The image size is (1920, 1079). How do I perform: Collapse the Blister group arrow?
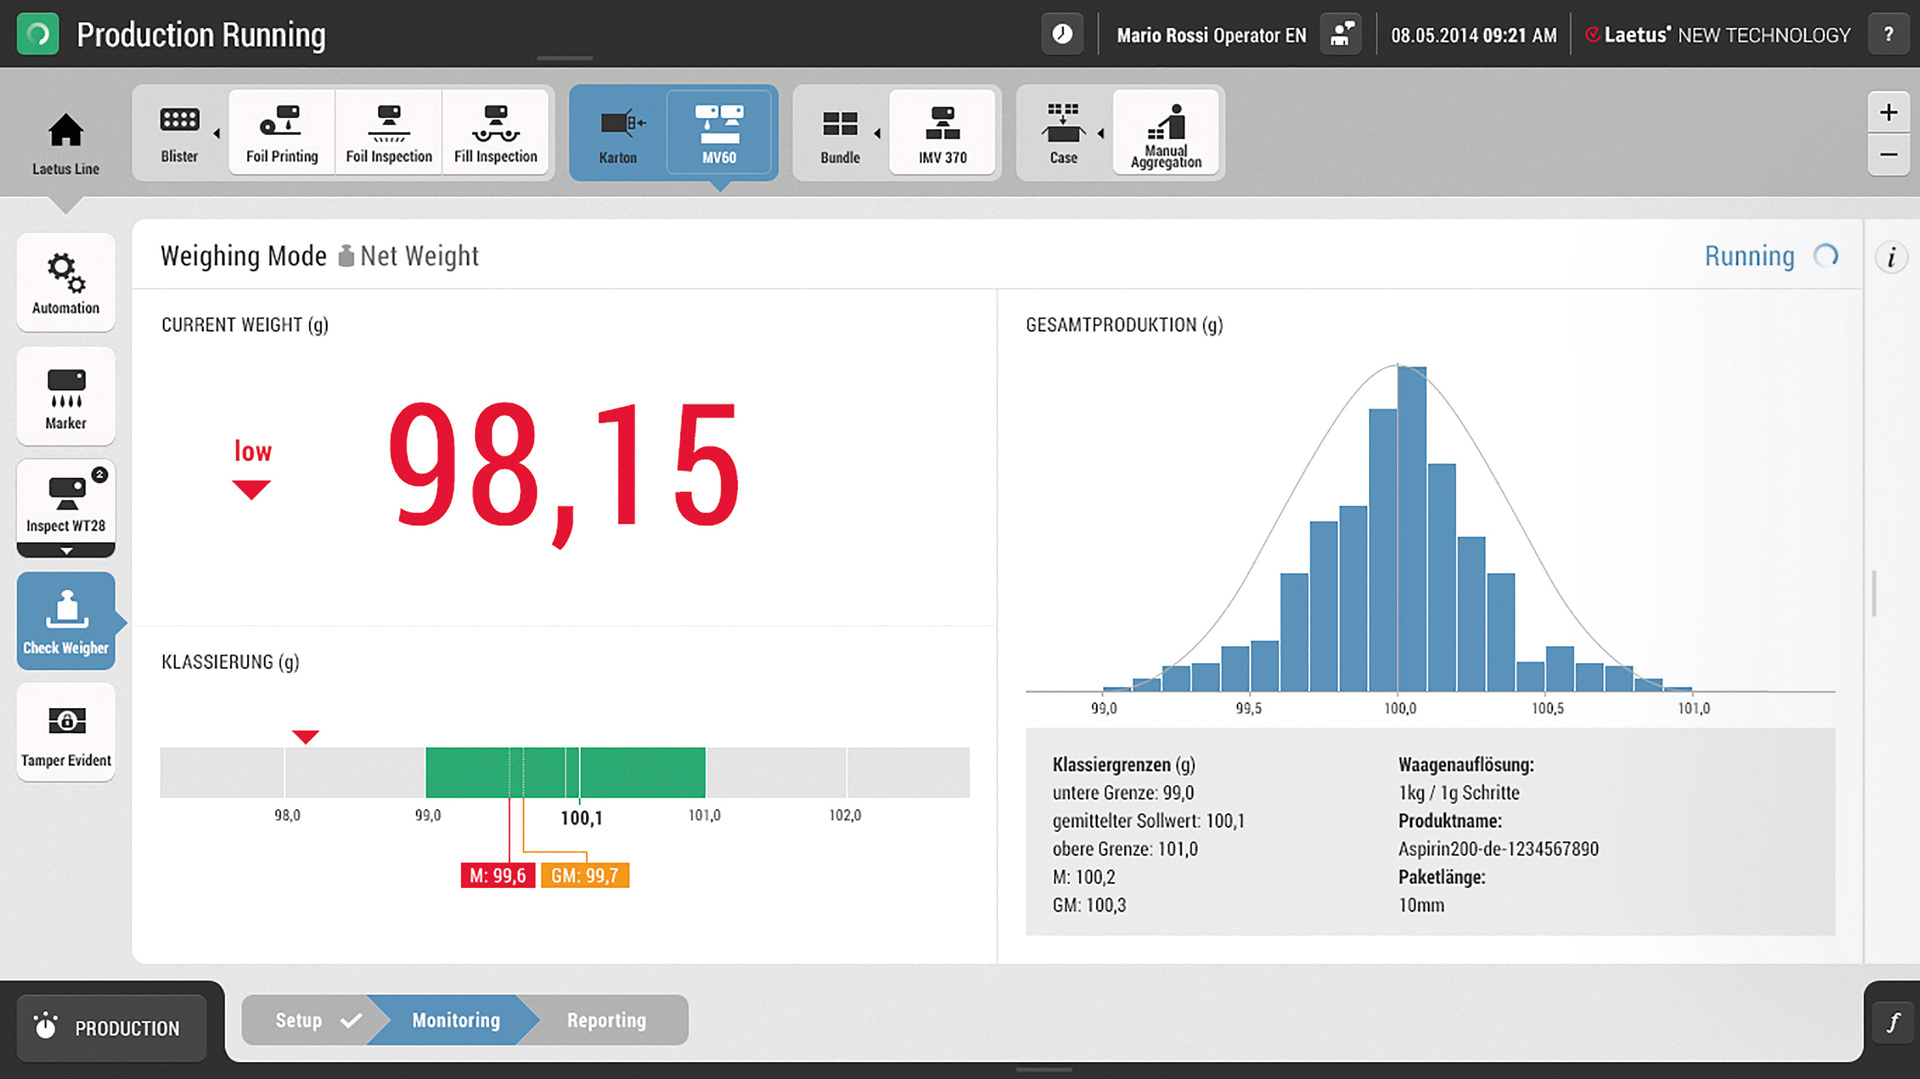coord(216,133)
